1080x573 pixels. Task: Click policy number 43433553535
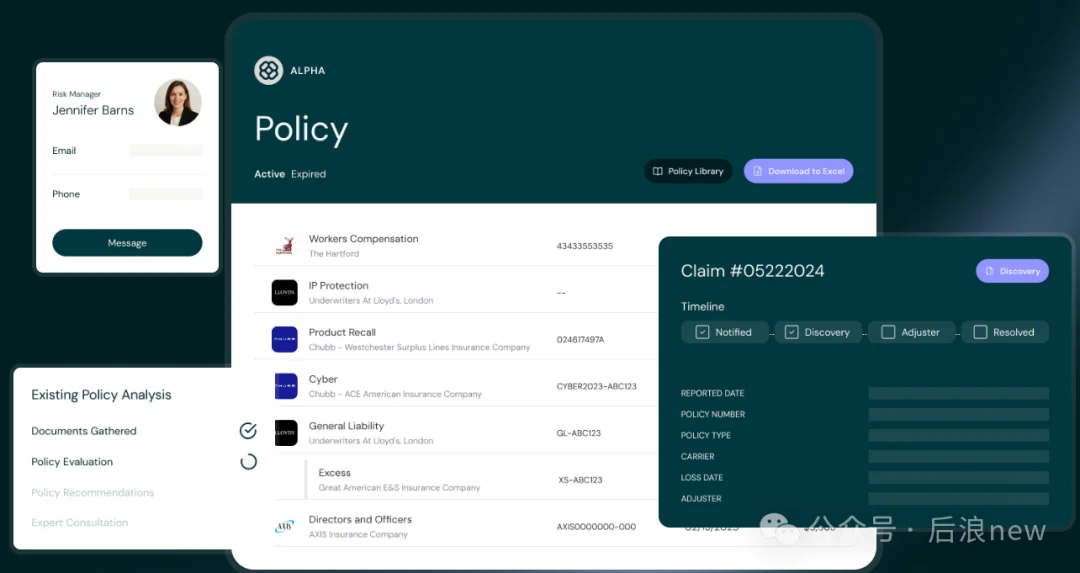pyautogui.click(x=585, y=246)
